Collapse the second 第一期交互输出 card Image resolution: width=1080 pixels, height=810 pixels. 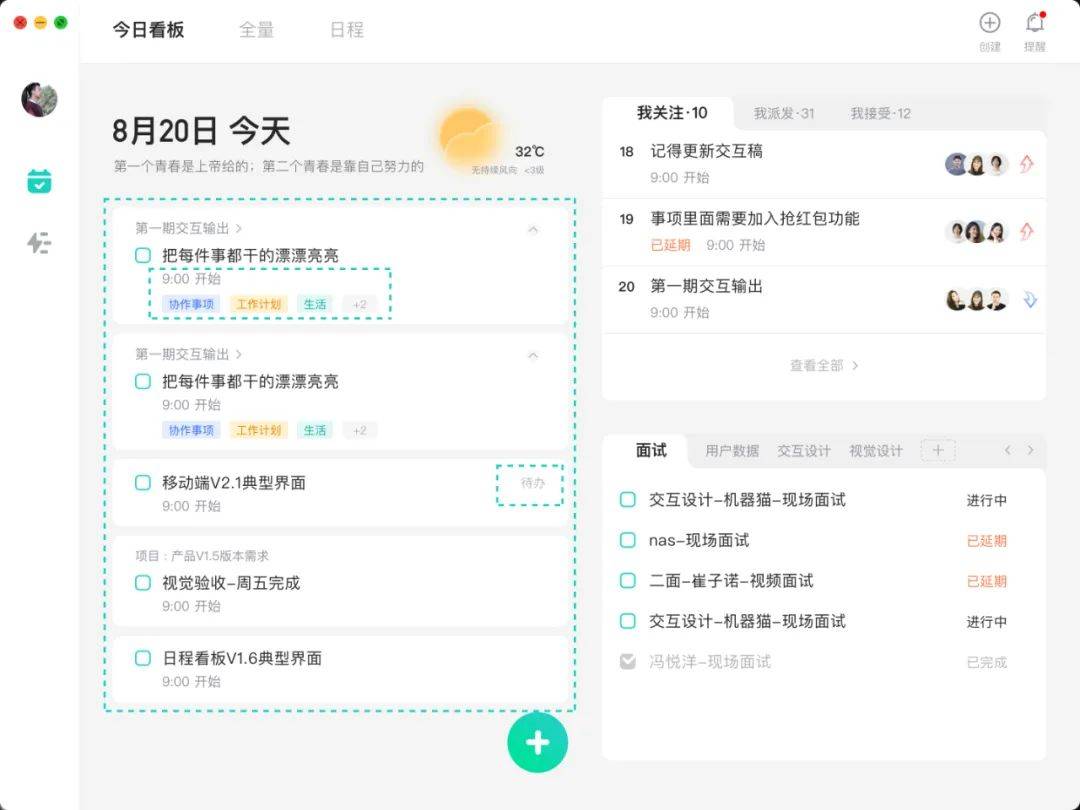(x=532, y=355)
